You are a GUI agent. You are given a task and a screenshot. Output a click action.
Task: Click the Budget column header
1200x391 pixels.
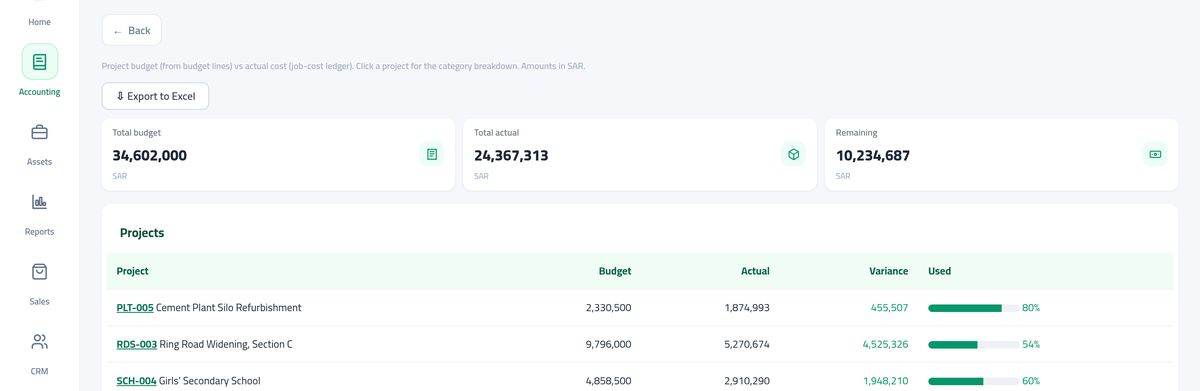click(615, 271)
